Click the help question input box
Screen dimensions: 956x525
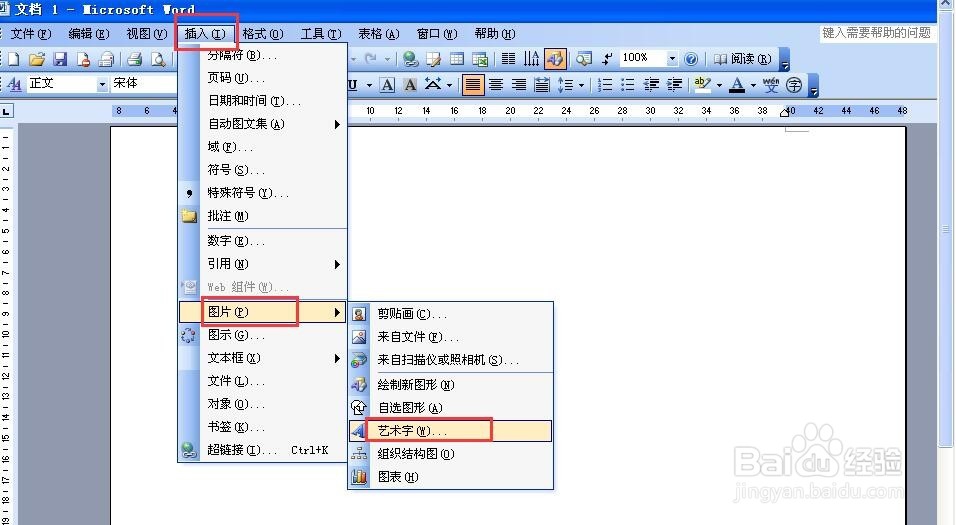(x=876, y=33)
